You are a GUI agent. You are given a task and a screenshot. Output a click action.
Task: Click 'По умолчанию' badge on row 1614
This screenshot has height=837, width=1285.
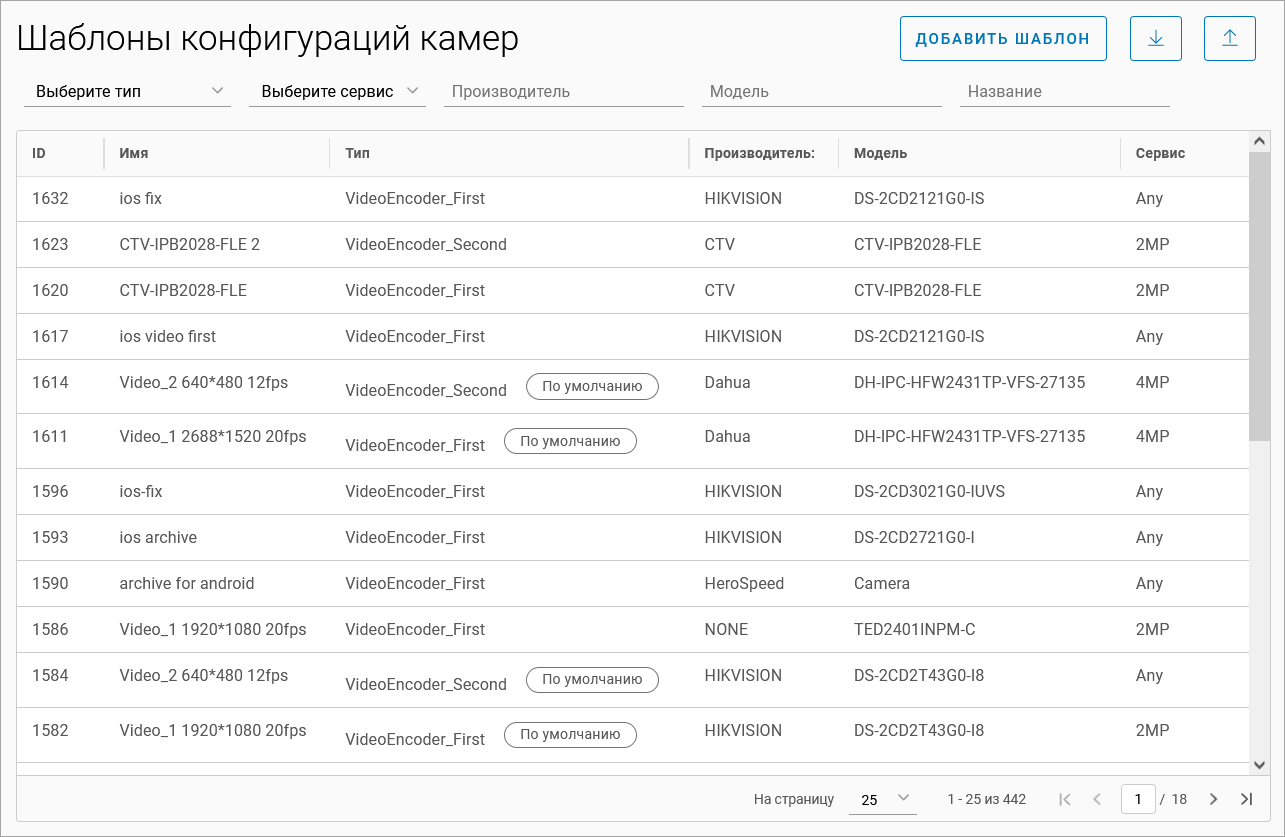(x=592, y=386)
